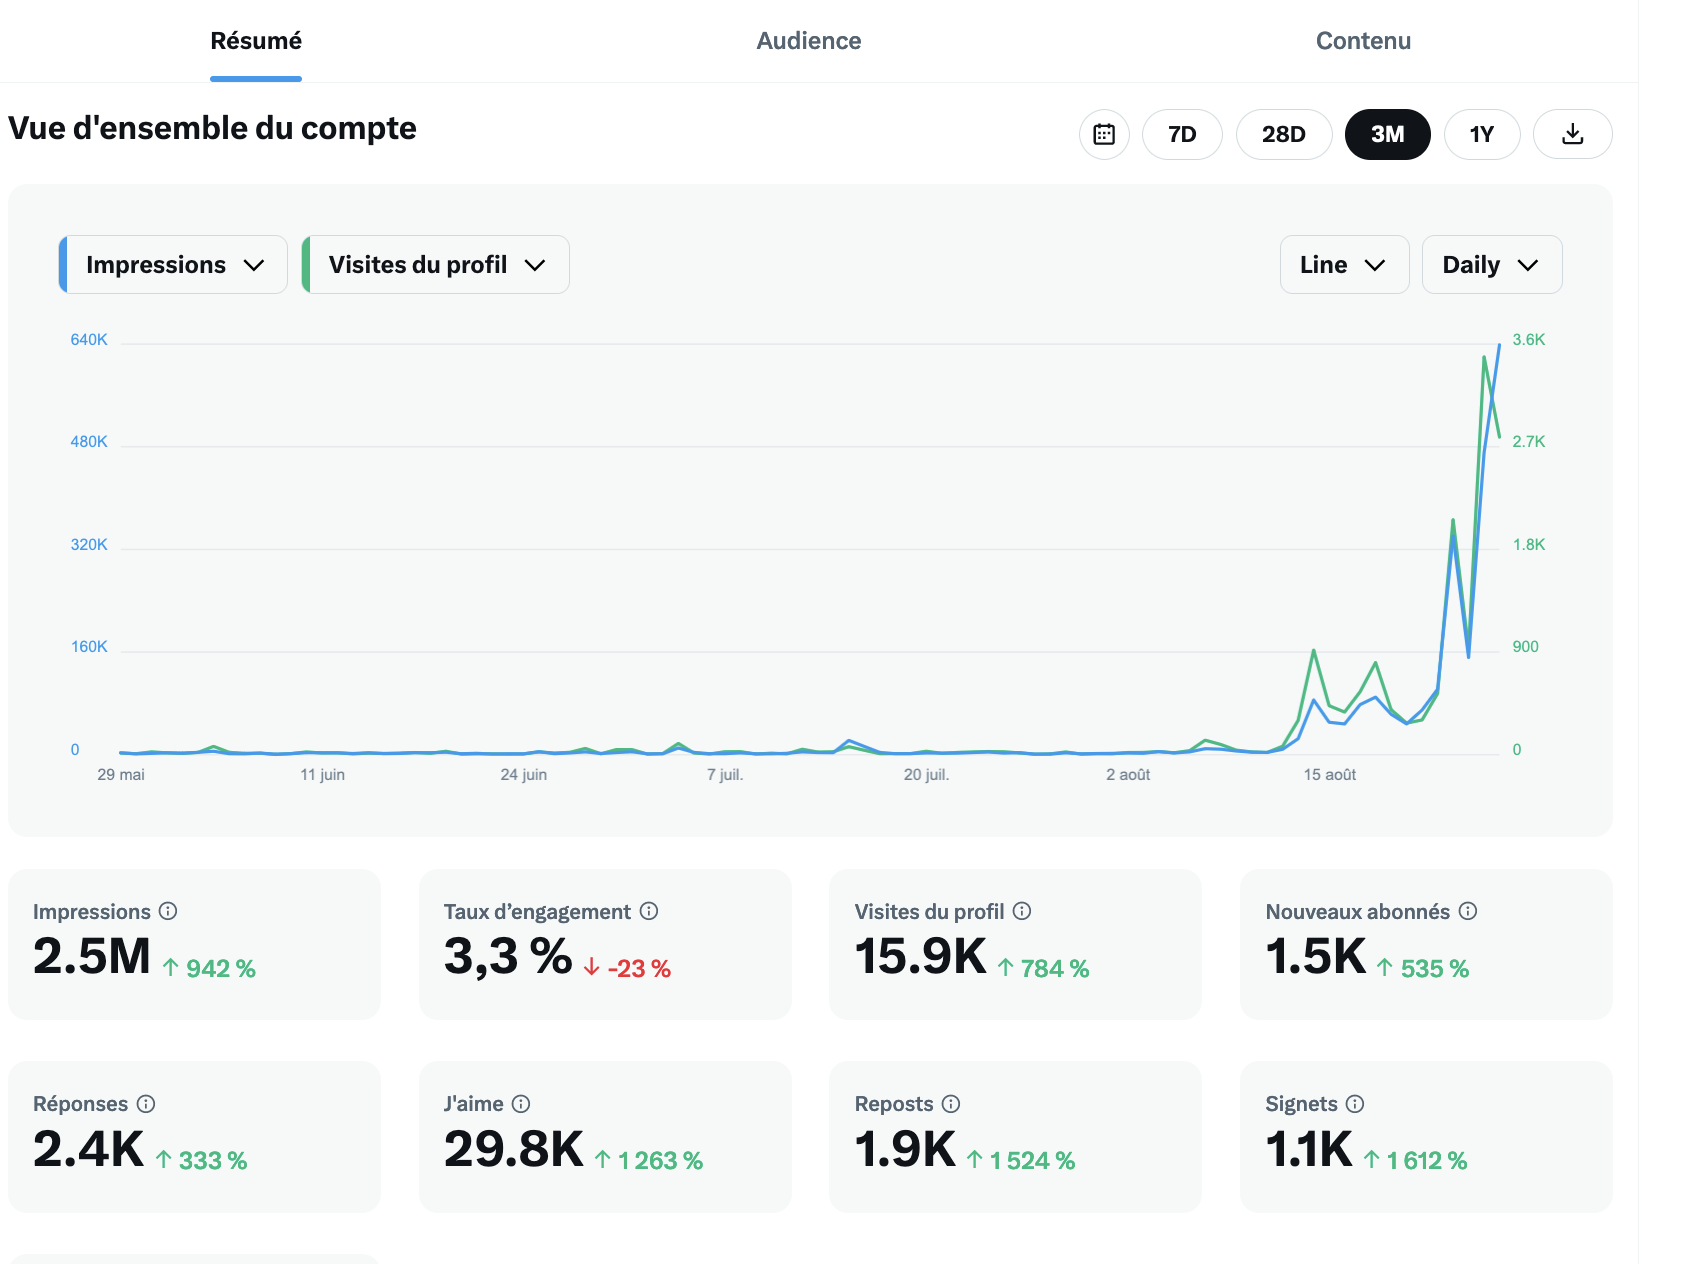The image size is (1696, 1264).
Task: Click info icon next to Impressions
Action: point(168,911)
